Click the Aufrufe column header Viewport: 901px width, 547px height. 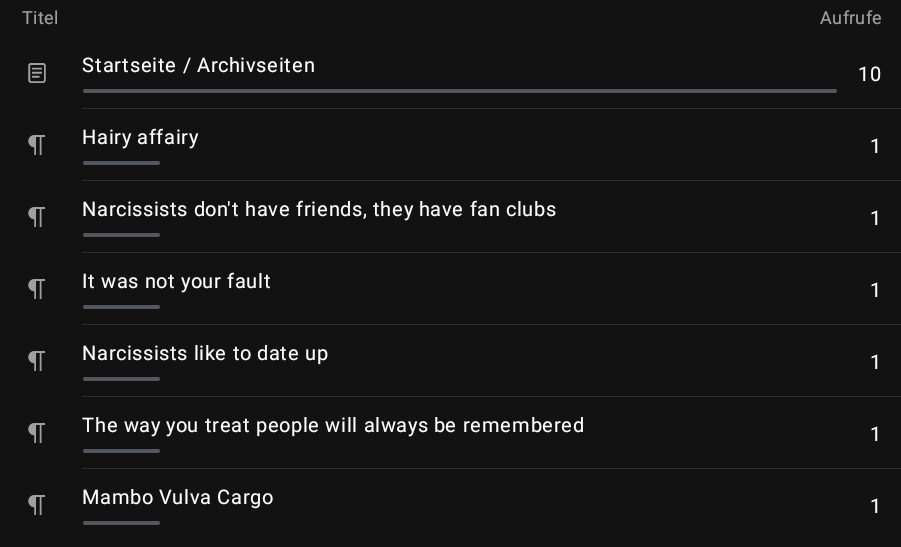click(850, 18)
